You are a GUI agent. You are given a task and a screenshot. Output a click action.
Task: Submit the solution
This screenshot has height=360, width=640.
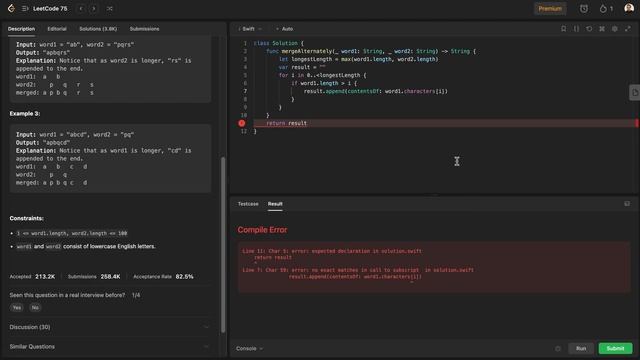(x=615, y=349)
